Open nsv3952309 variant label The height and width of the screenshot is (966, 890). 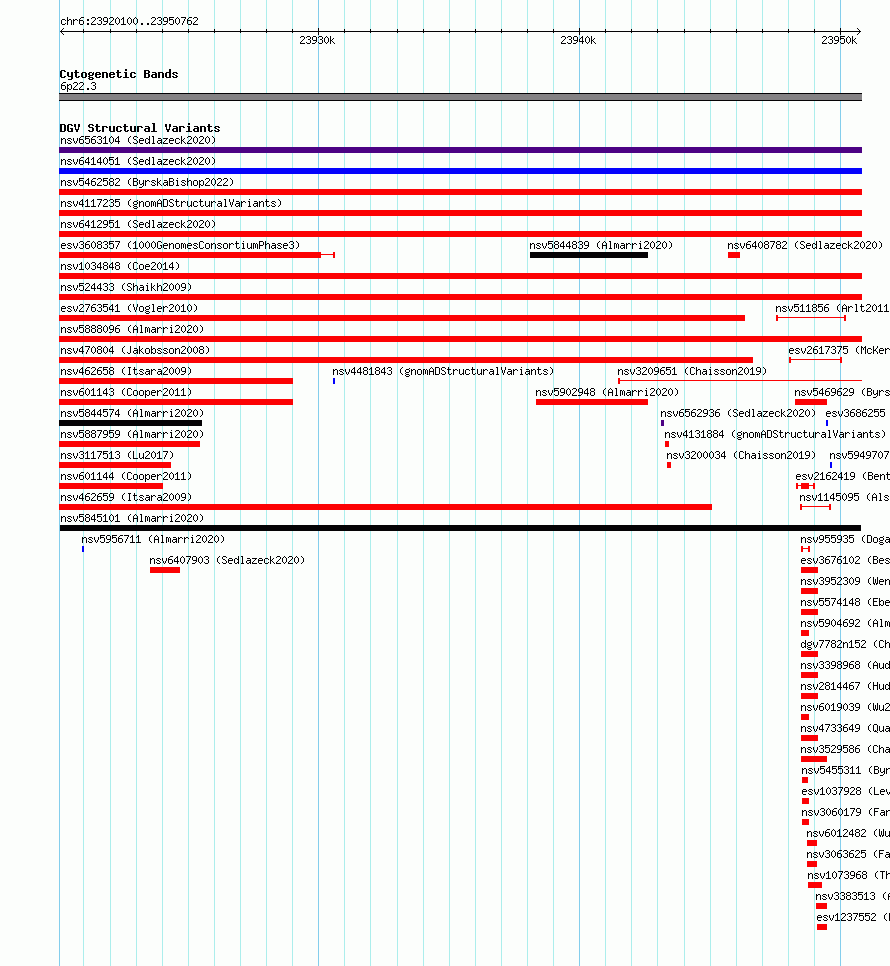[x=845, y=581]
